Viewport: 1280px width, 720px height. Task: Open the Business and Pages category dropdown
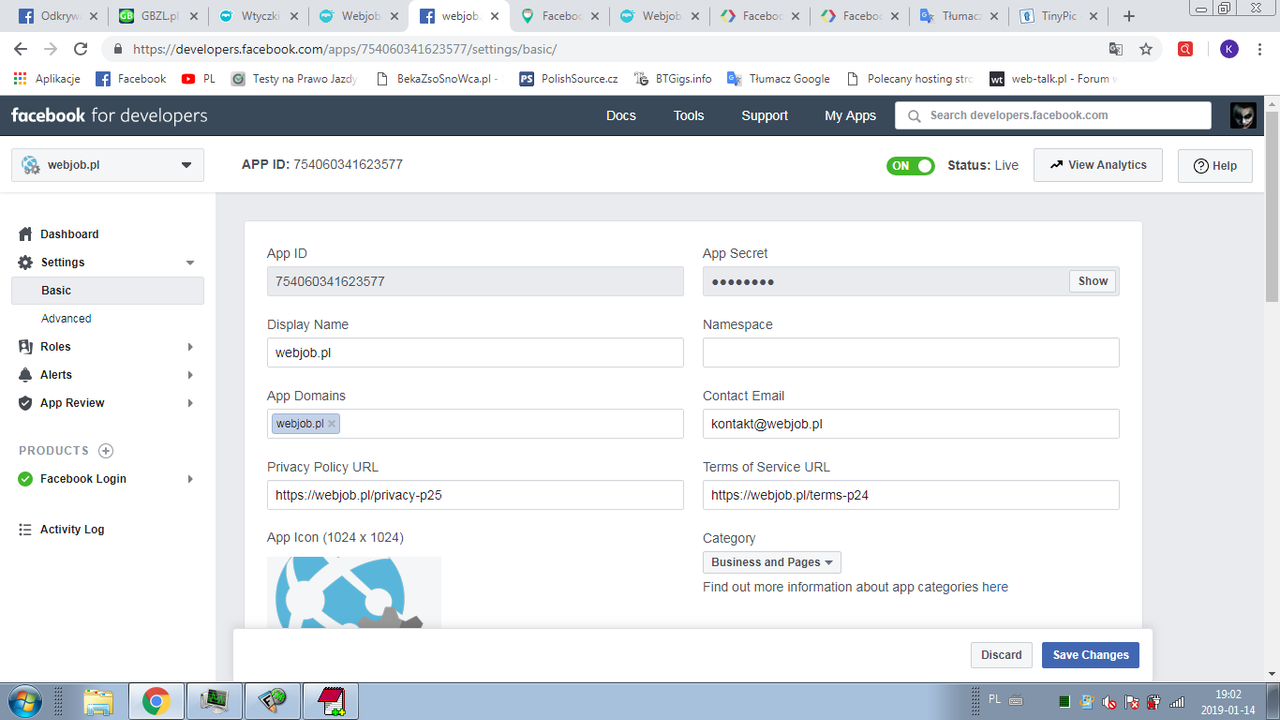click(772, 562)
